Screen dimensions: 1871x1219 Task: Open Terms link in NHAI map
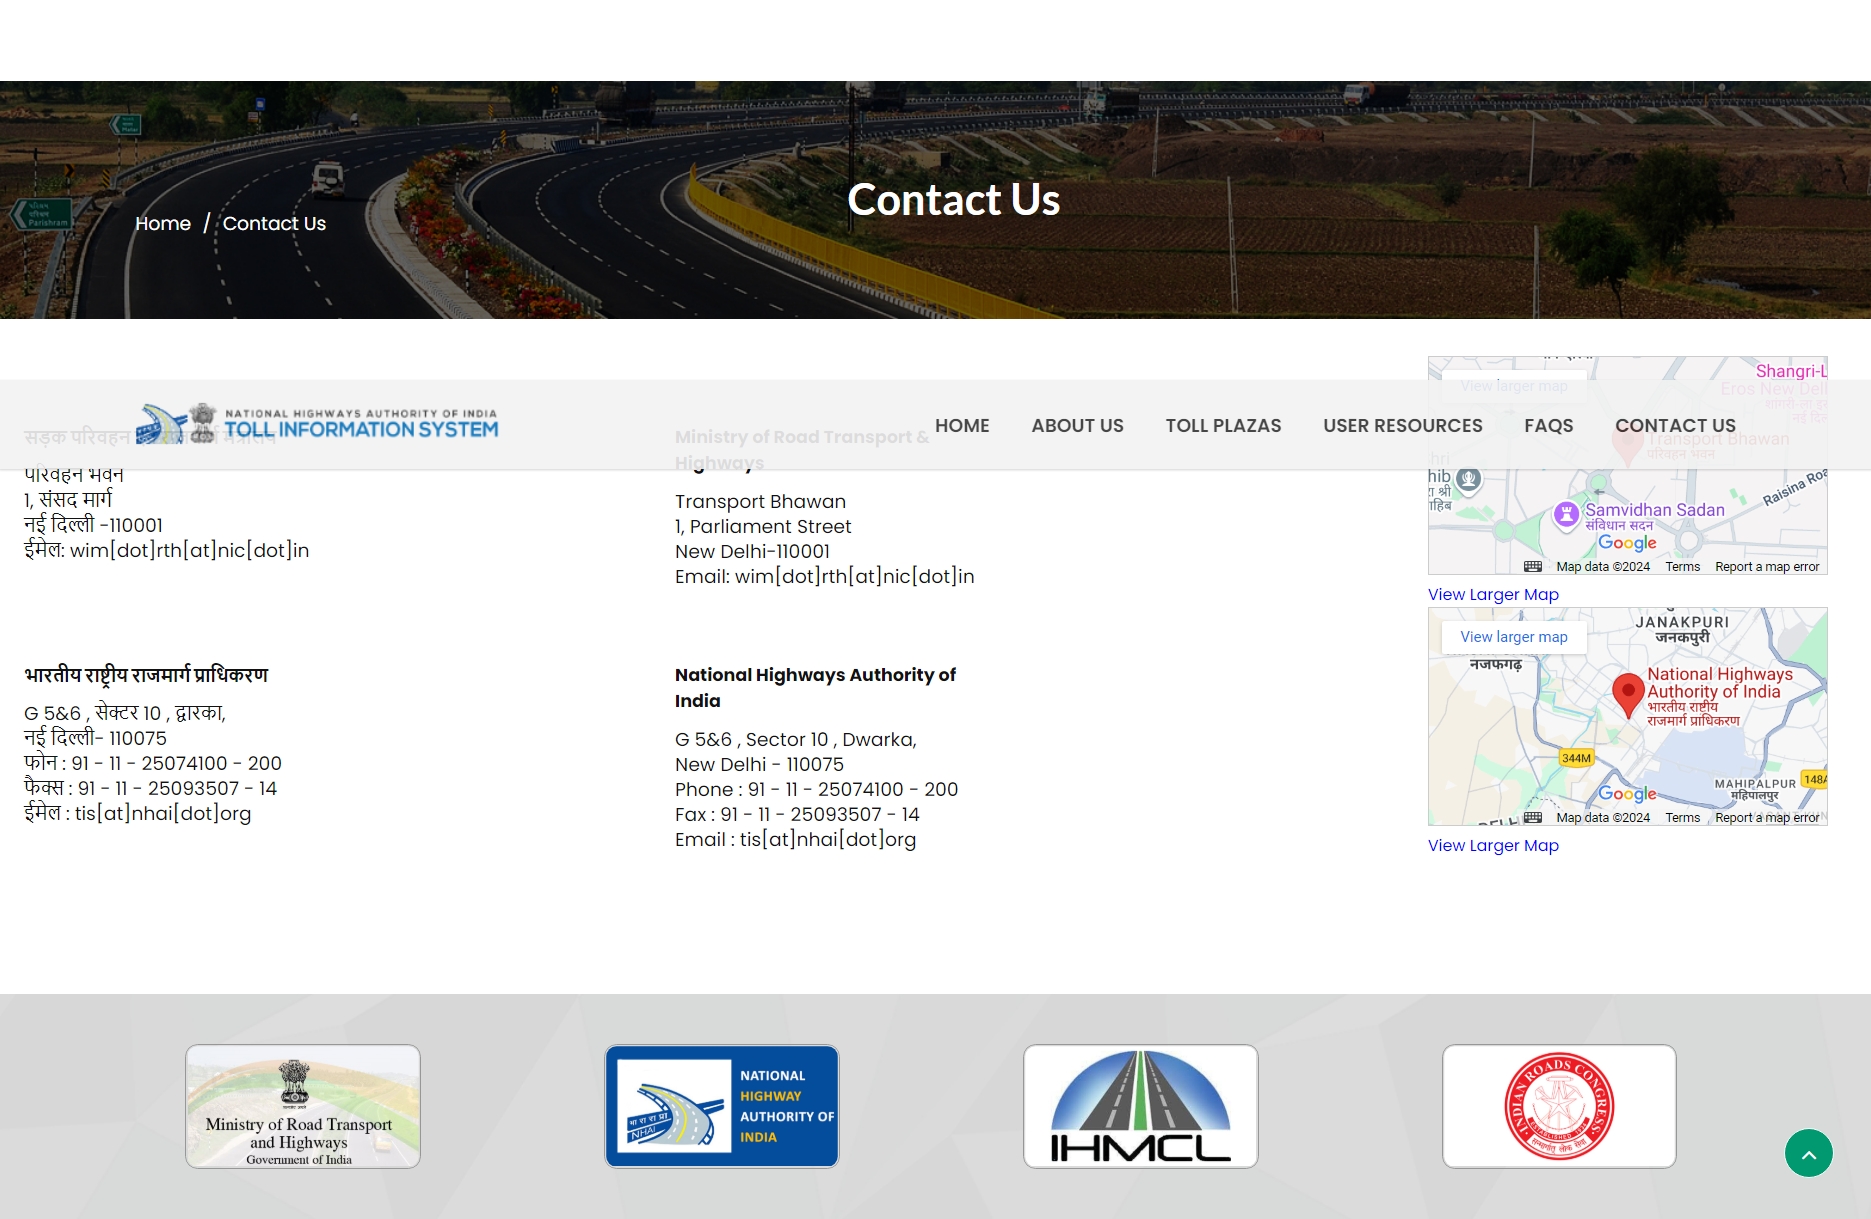(x=1682, y=818)
